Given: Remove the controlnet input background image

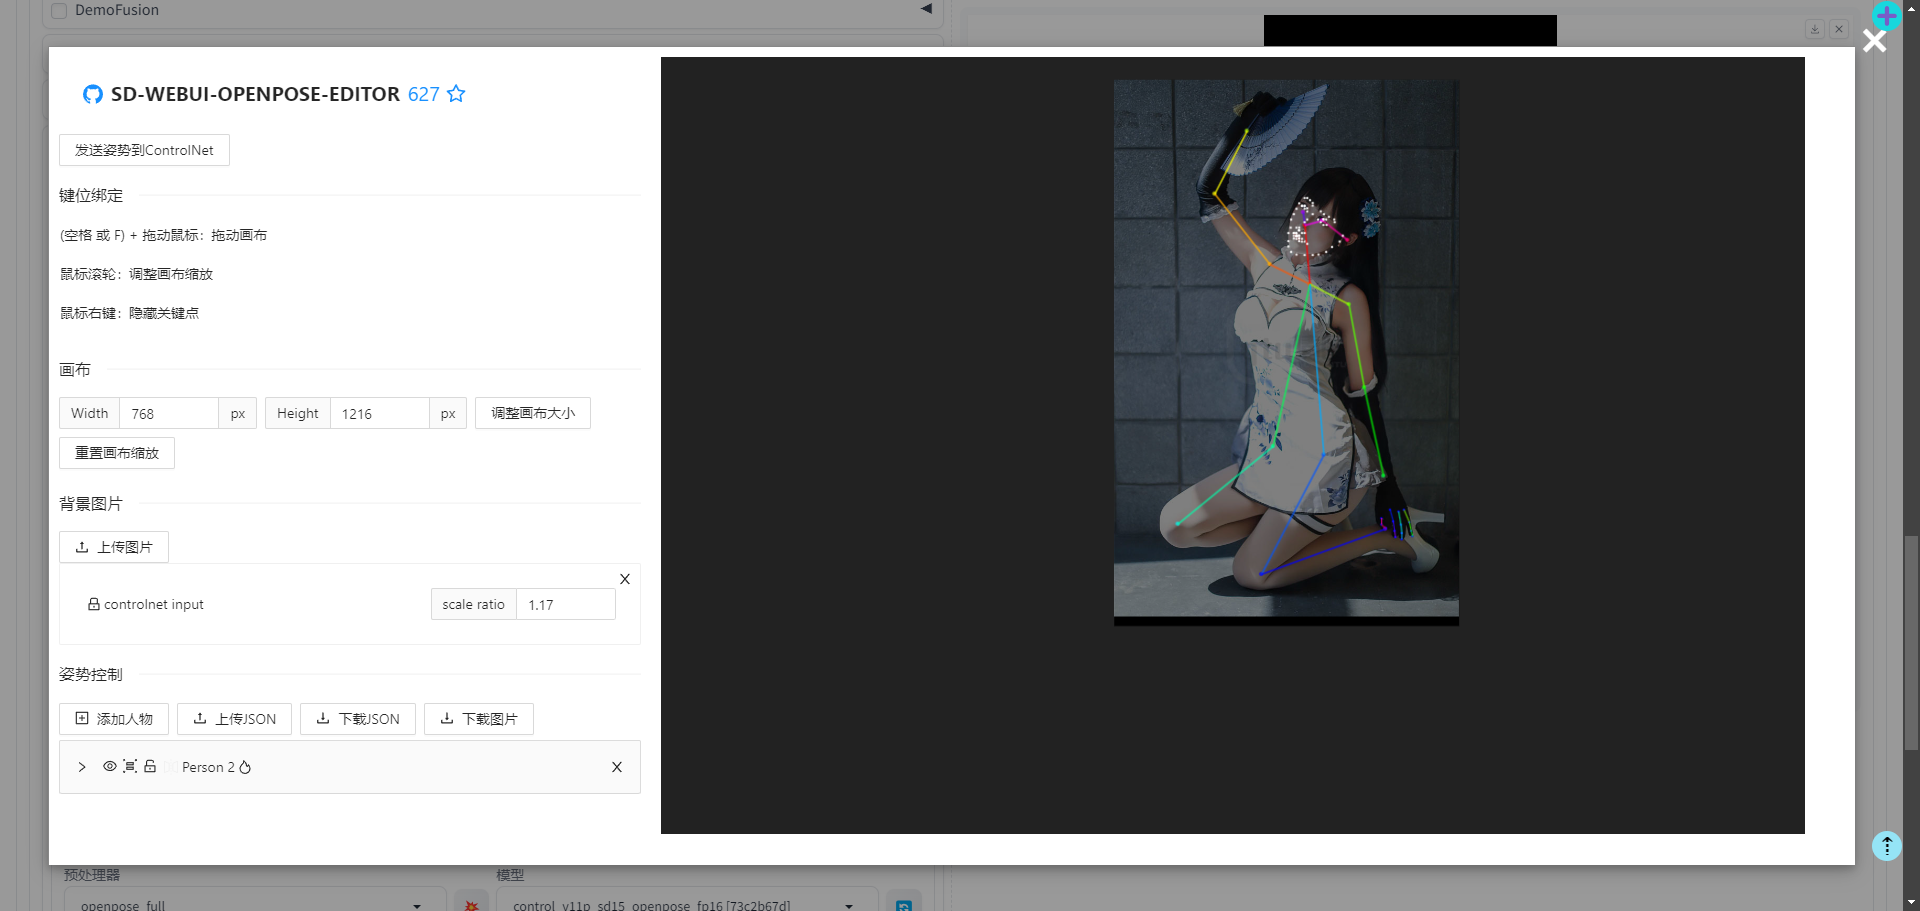Looking at the screenshot, I should pos(625,579).
